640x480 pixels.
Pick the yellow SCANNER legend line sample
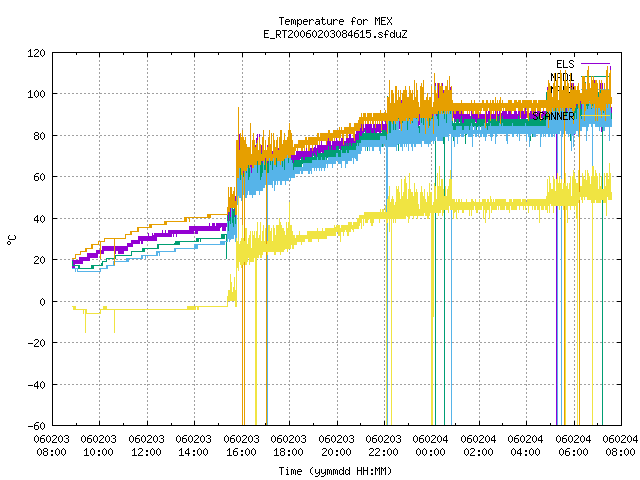(x=596, y=116)
